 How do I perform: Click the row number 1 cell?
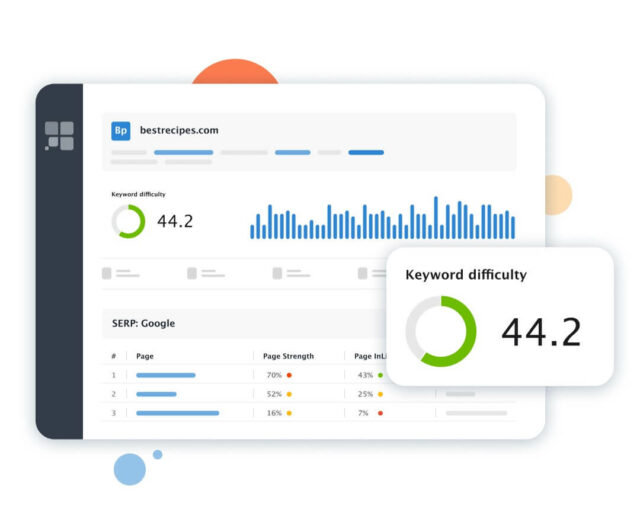tap(114, 375)
